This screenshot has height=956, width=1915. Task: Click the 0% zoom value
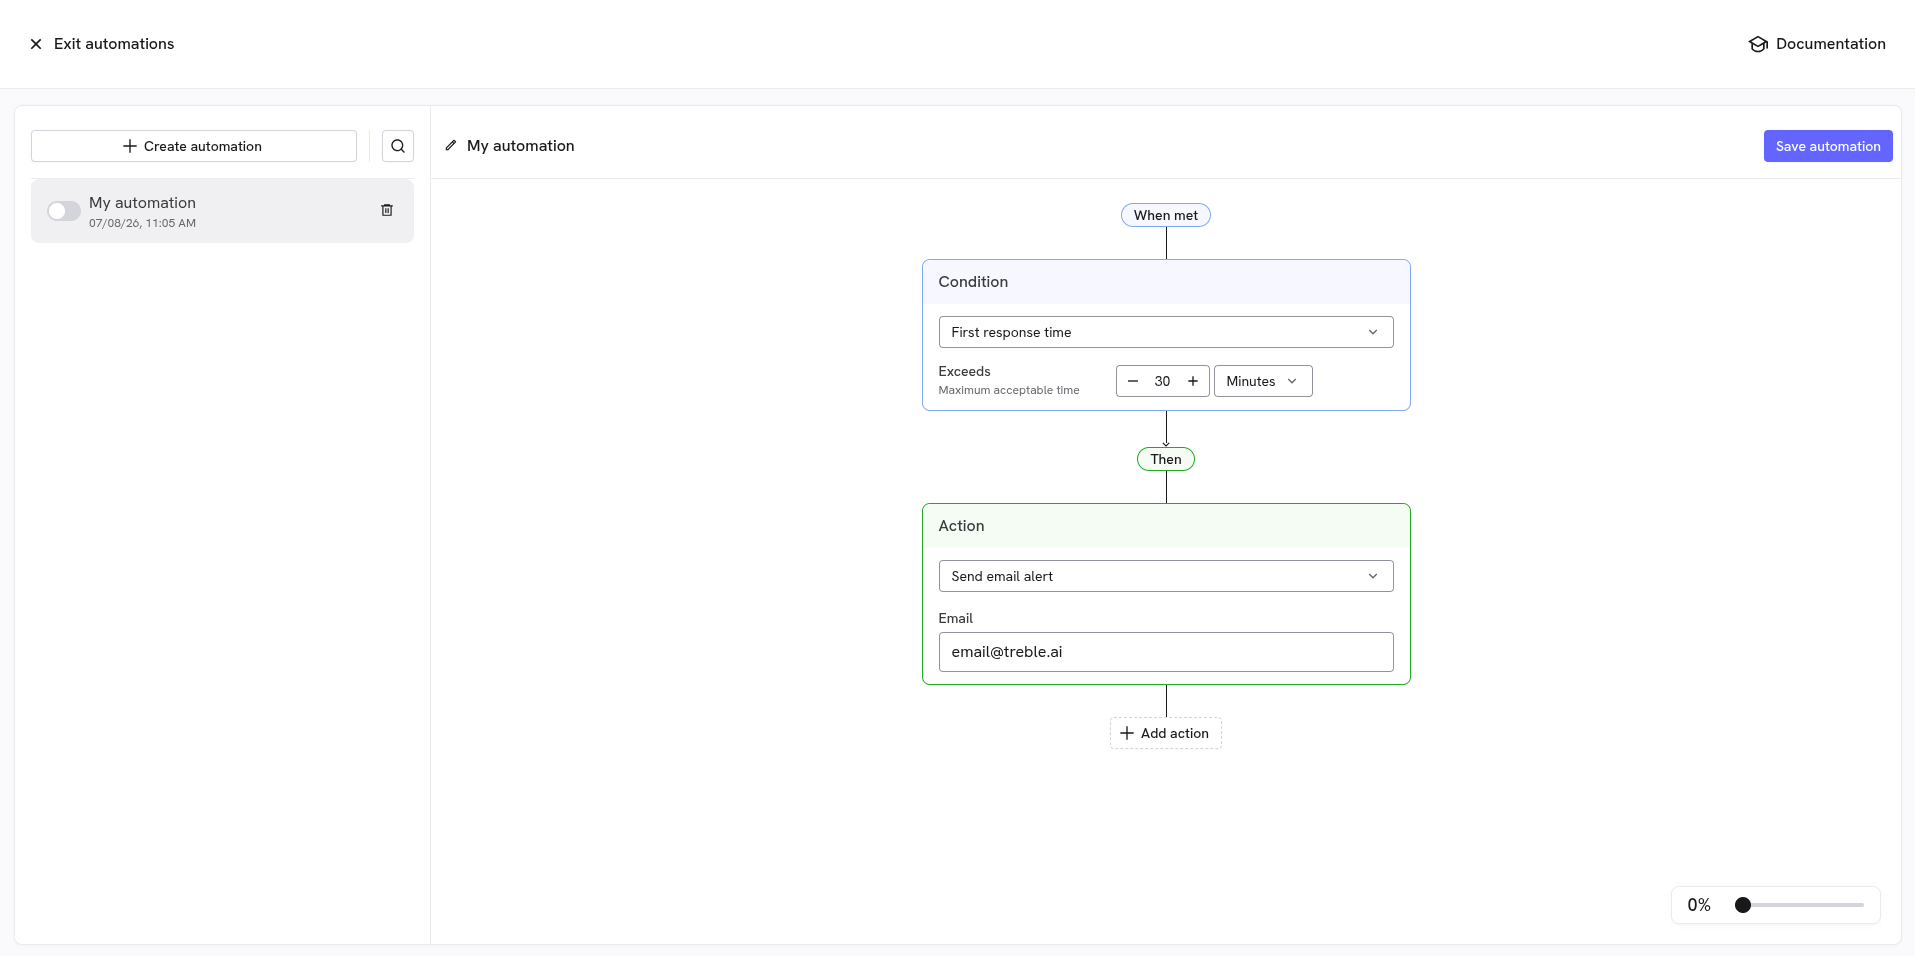pyautogui.click(x=1699, y=905)
